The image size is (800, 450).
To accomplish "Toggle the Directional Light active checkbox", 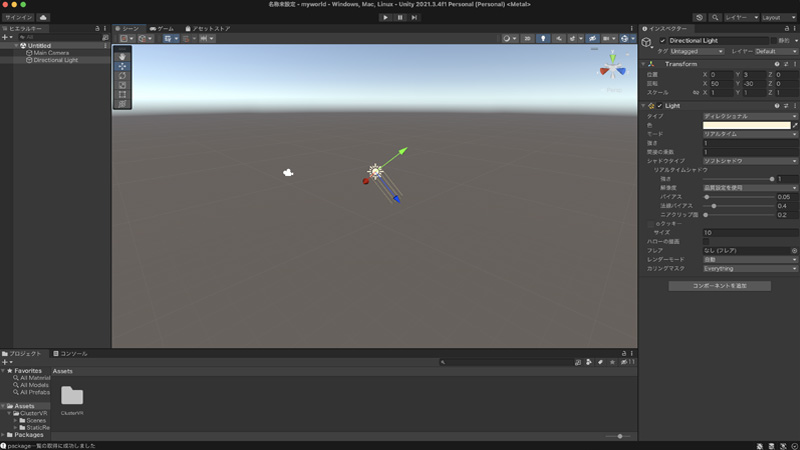I will pos(662,40).
